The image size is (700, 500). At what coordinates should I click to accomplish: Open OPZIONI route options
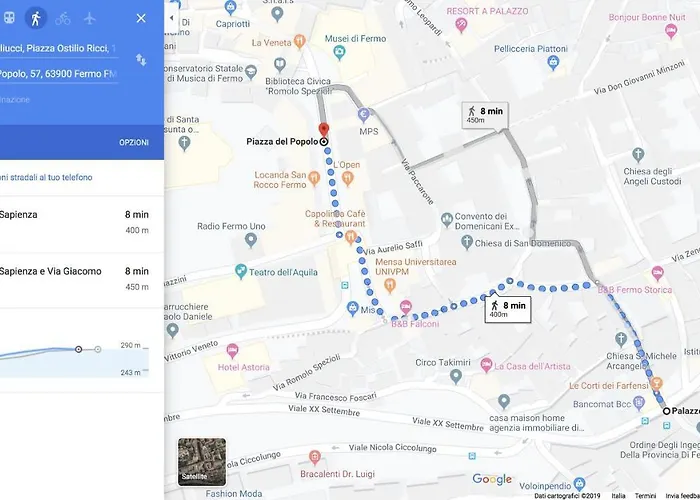pos(133,142)
